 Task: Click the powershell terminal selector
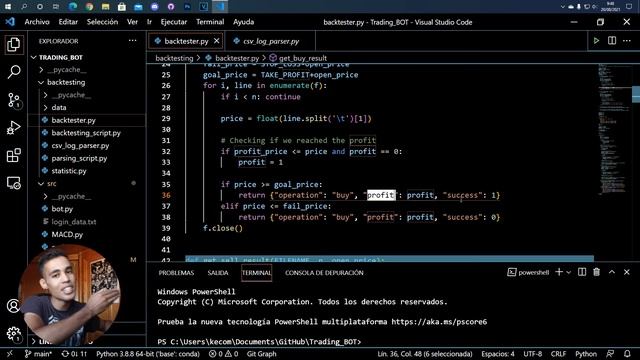click(x=529, y=272)
